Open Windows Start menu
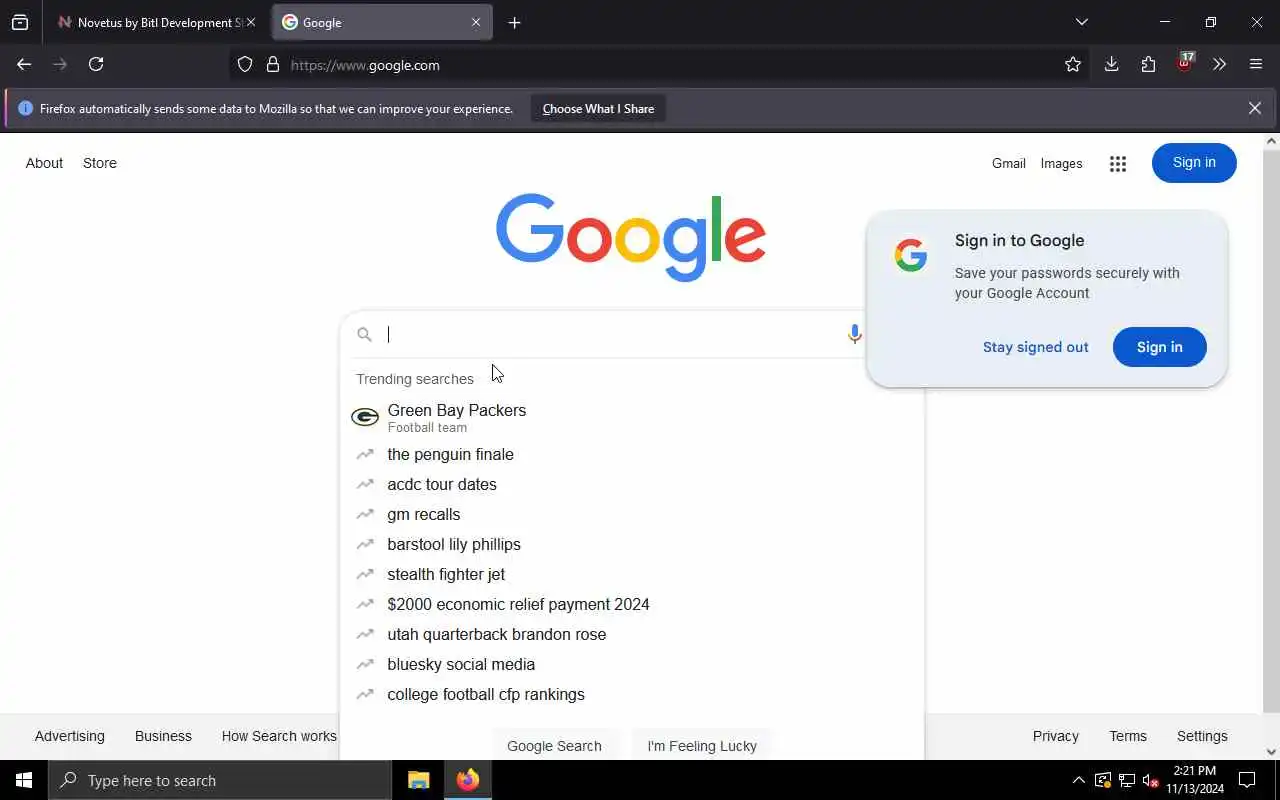Viewport: 1280px width, 800px height. click(24, 780)
